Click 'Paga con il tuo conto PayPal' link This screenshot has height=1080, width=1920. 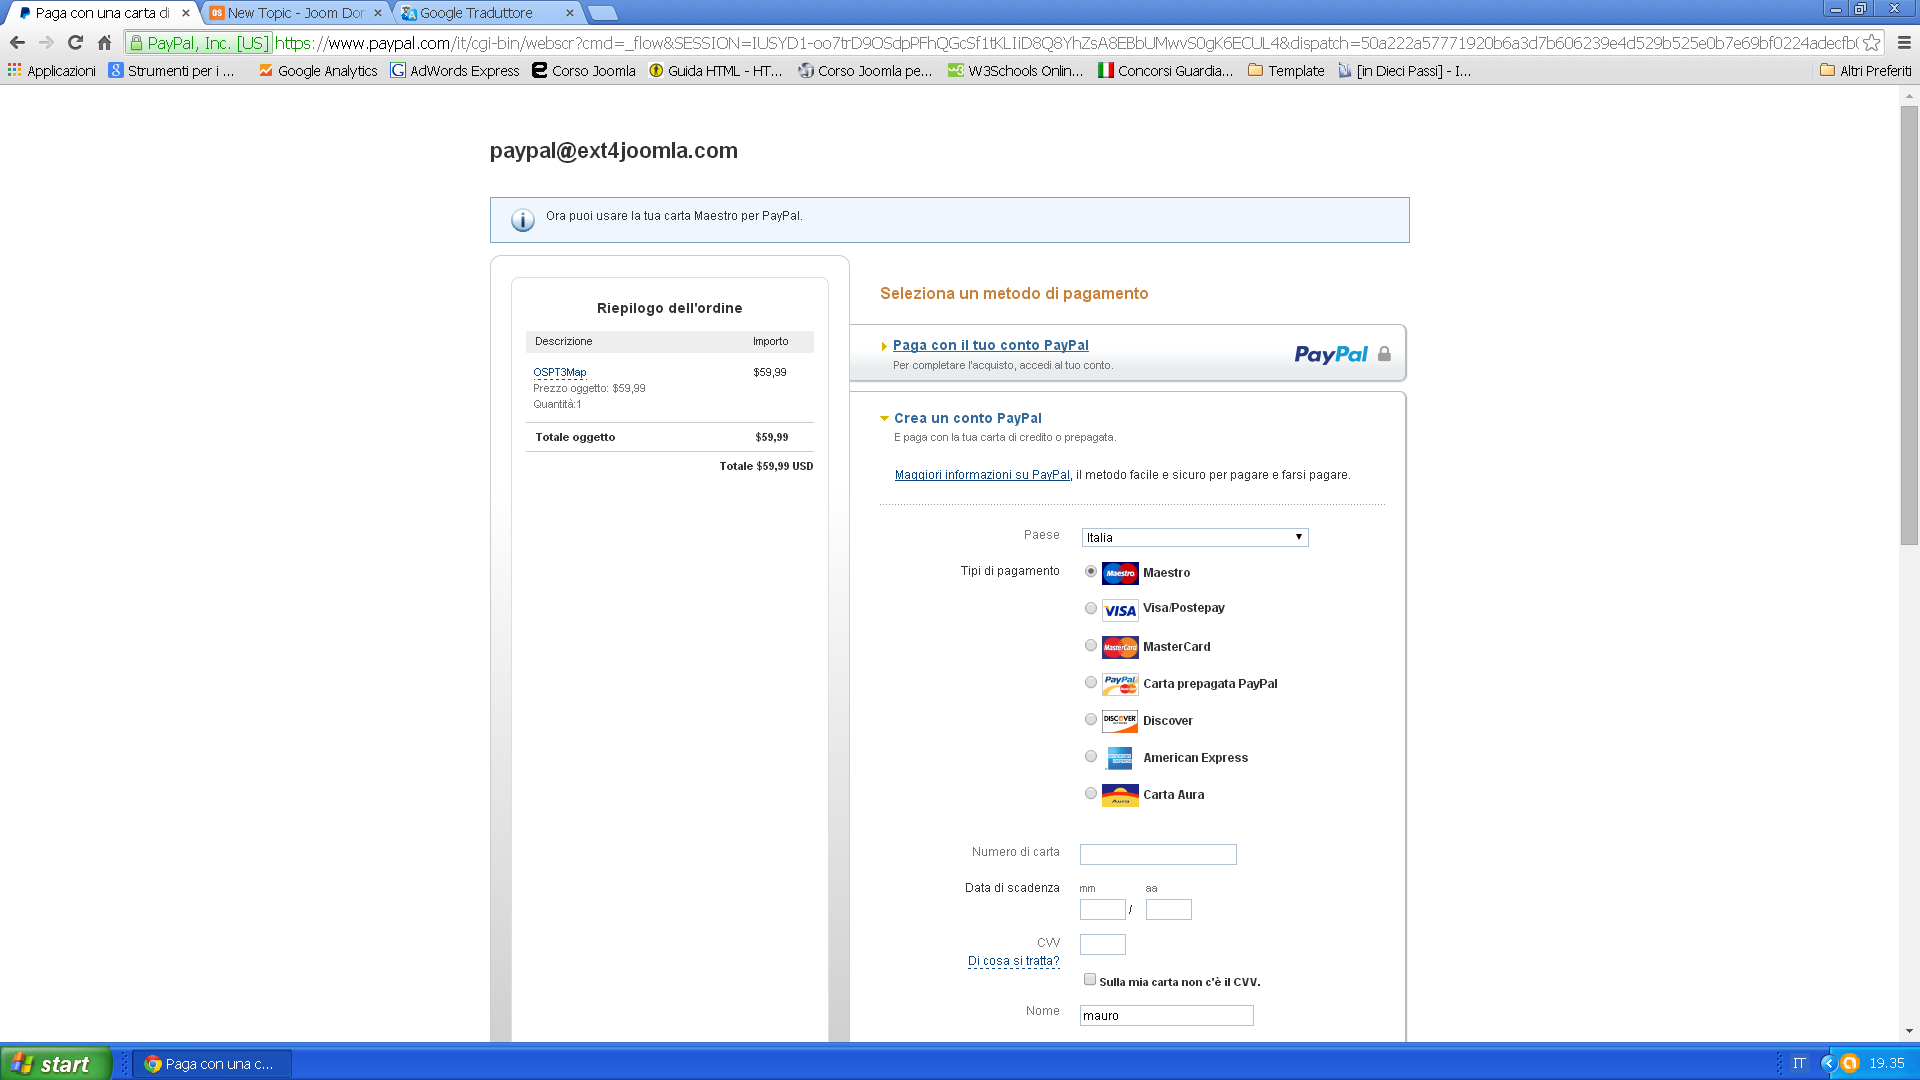[x=991, y=345]
